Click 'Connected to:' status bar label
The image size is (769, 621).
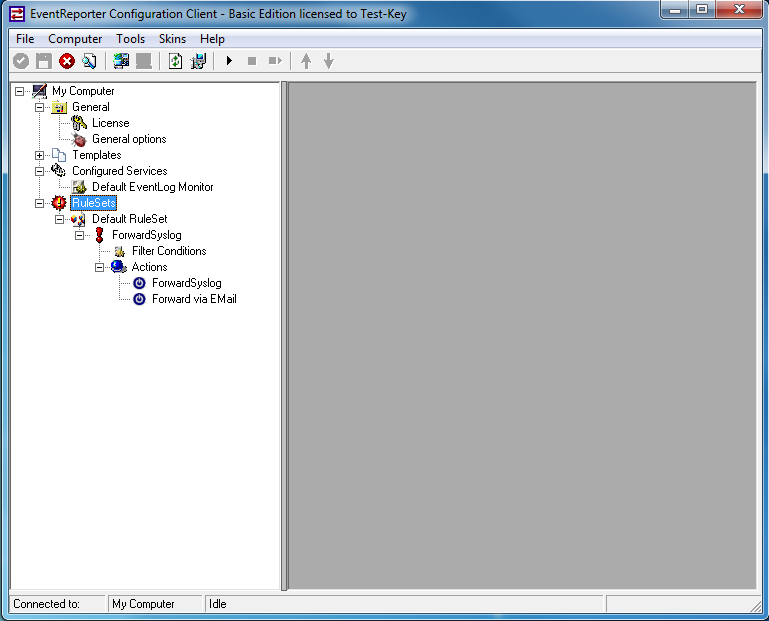[46, 604]
